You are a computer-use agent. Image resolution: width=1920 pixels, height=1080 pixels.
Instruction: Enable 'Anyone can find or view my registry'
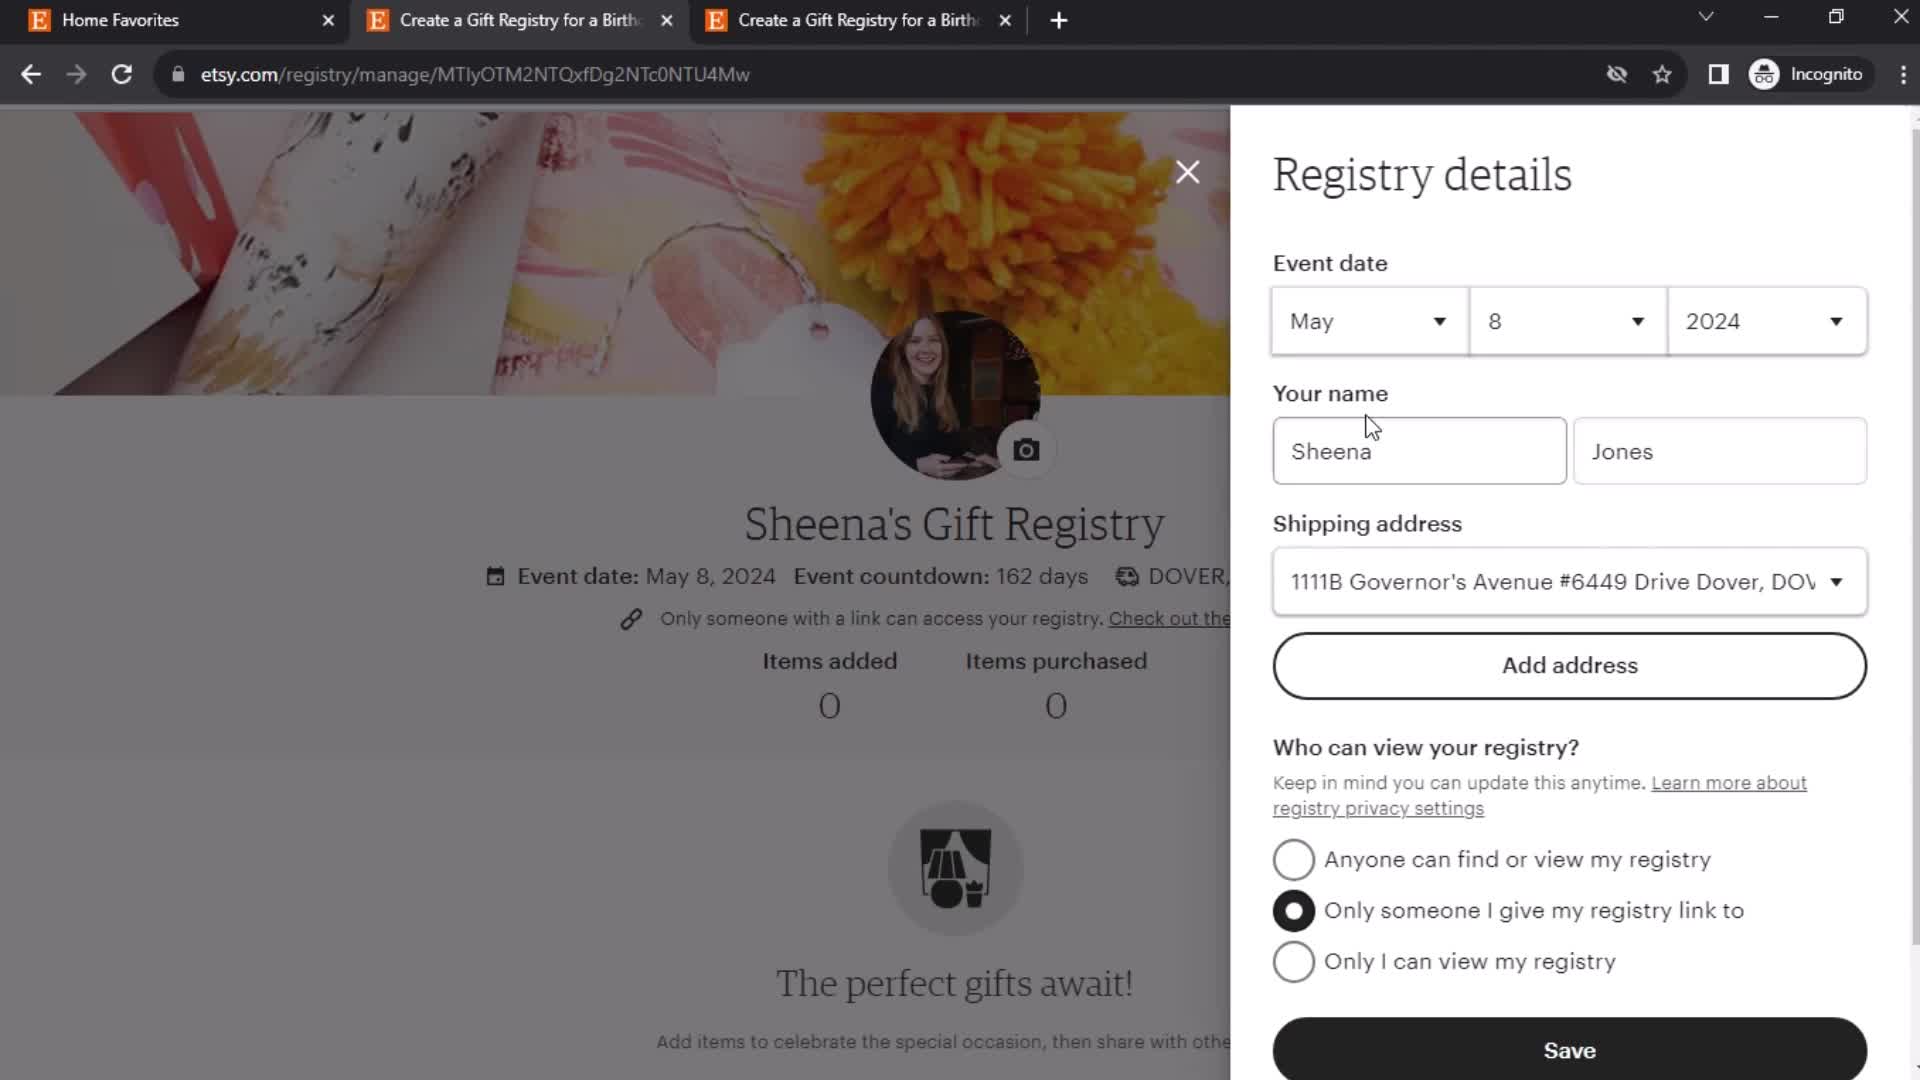point(1294,860)
